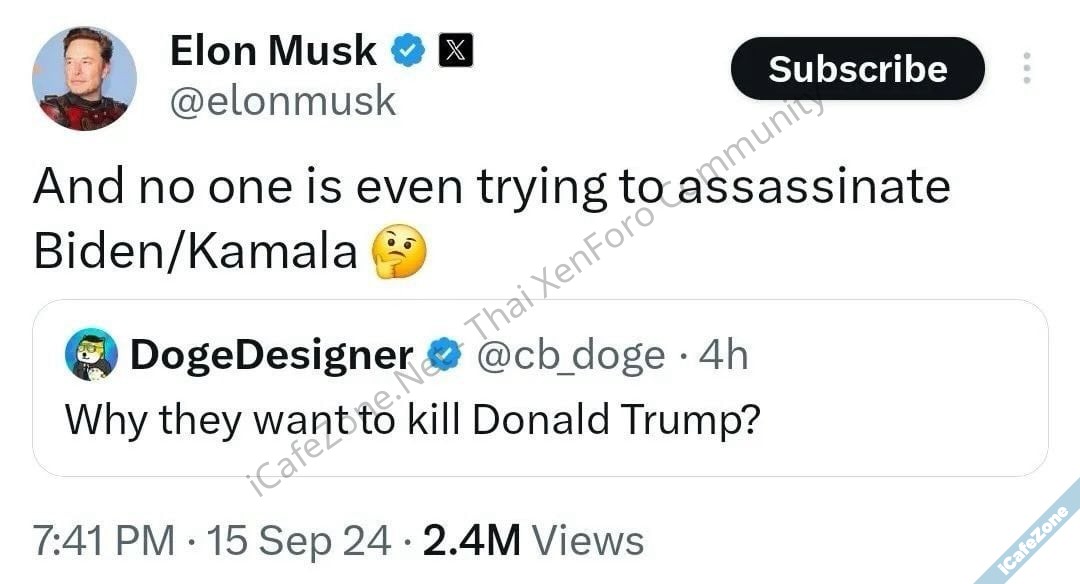This screenshot has height=584, width=1080.
Task: Open the @cb_doge handle
Action: [x=569, y=354]
